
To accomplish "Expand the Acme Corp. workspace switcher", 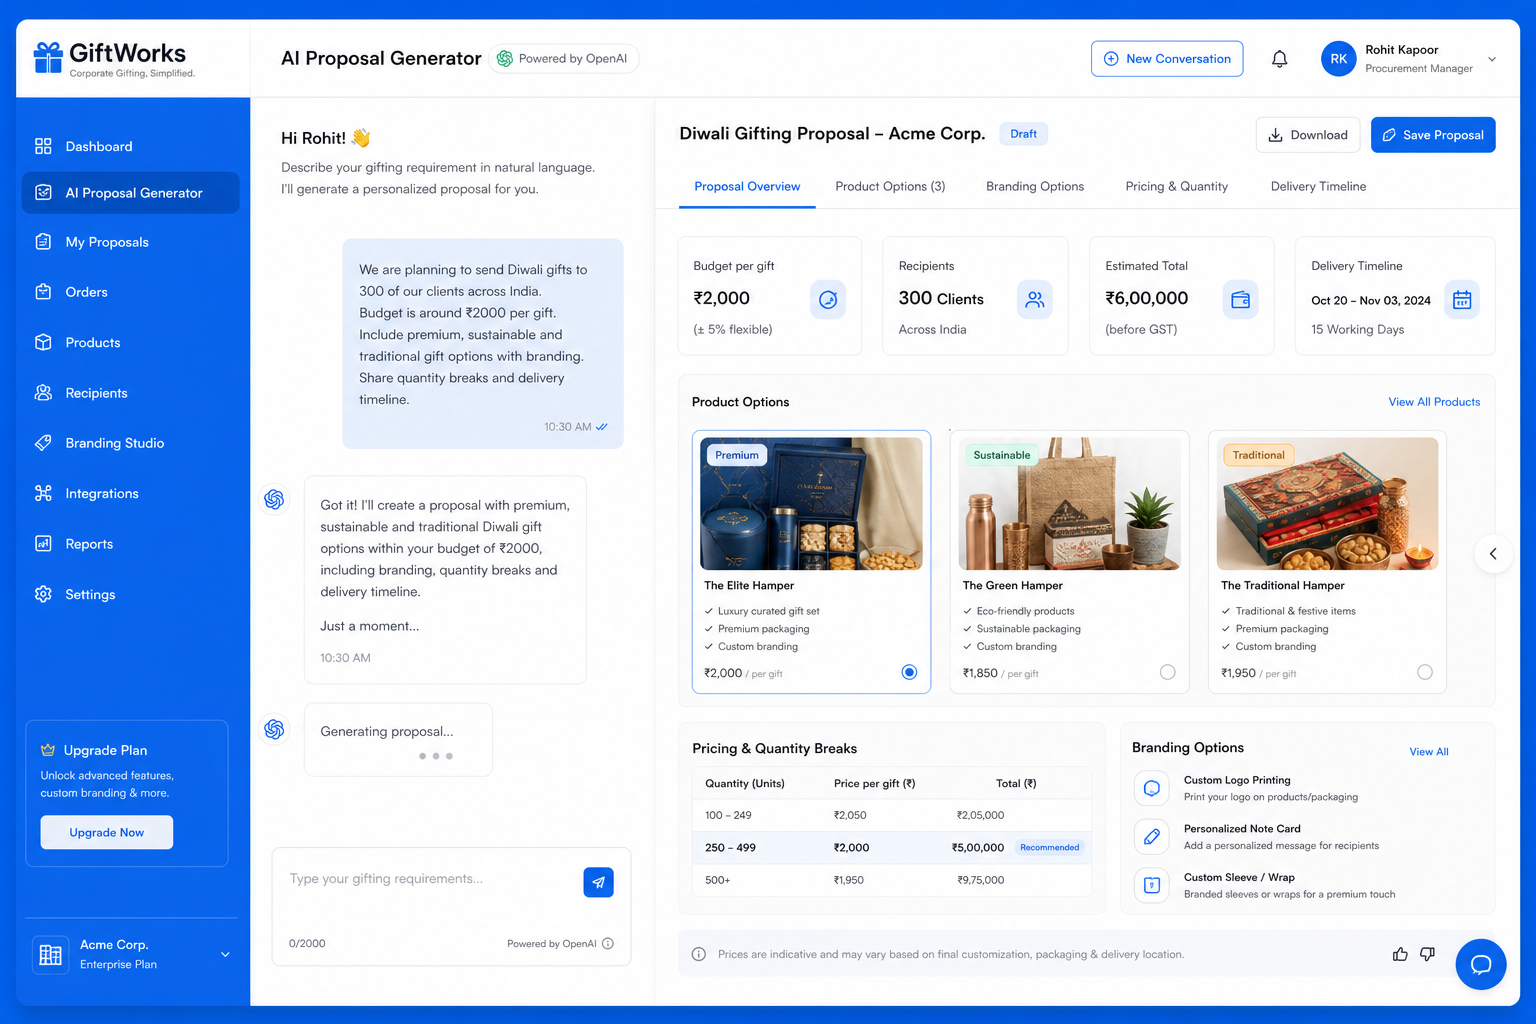I will [x=225, y=954].
